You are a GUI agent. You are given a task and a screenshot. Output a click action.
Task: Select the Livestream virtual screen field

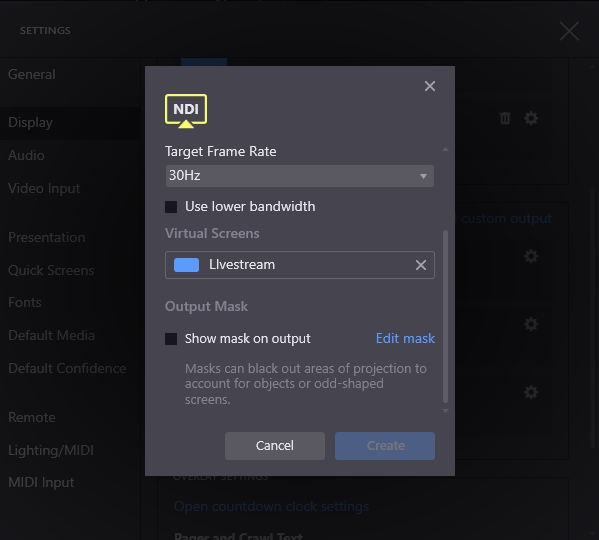(x=300, y=265)
